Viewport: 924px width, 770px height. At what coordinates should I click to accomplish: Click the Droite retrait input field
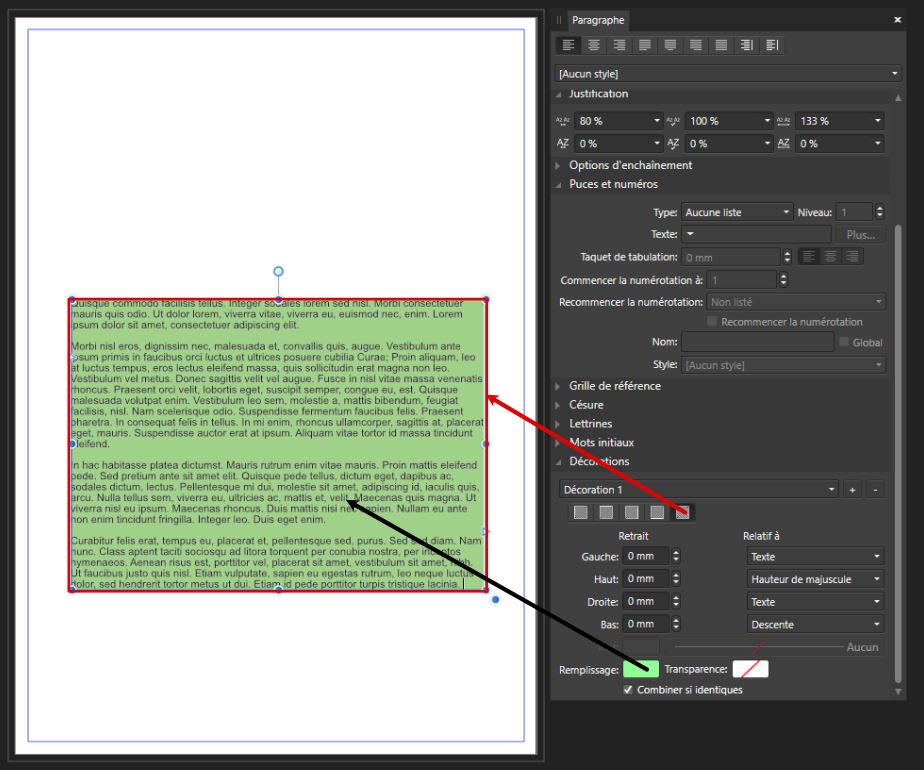647,602
